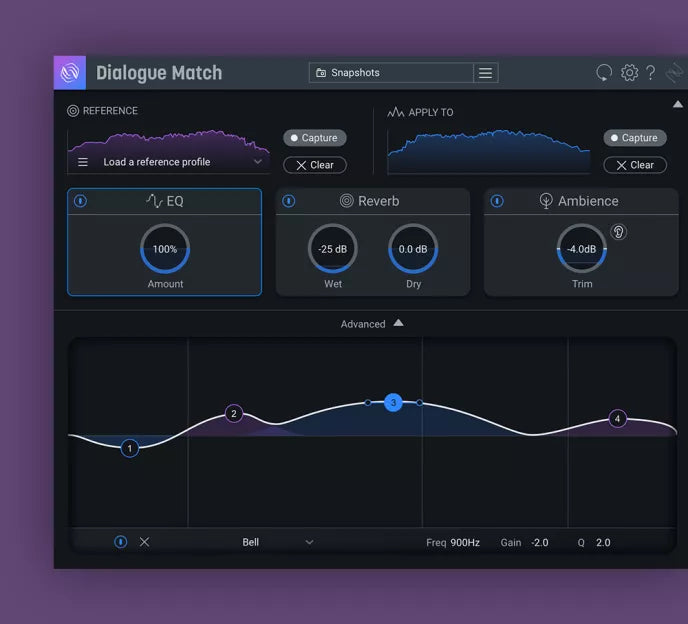
Task: Click the Reverb Dry knob
Action: [x=413, y=249]
